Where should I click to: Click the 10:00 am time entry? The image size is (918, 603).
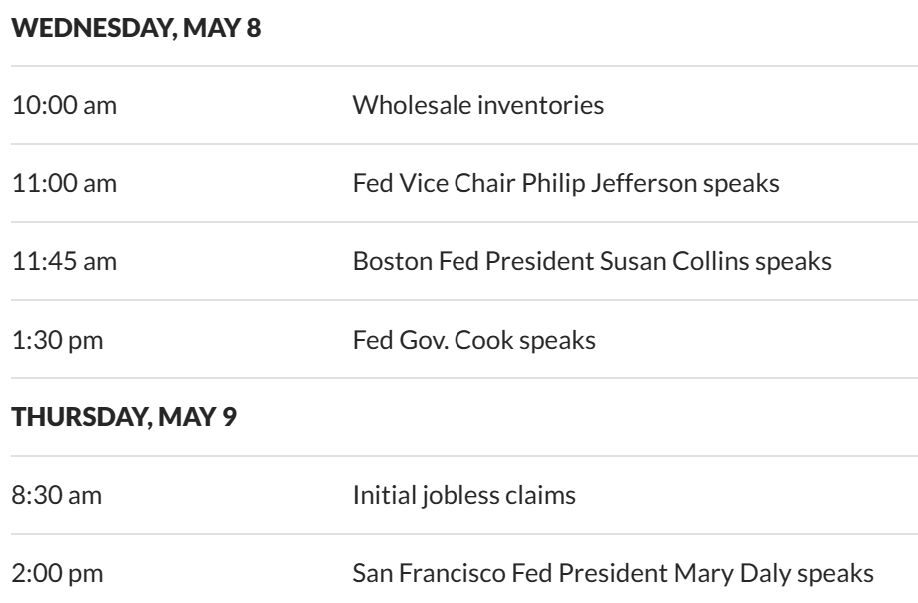click(x=65, y=105)
